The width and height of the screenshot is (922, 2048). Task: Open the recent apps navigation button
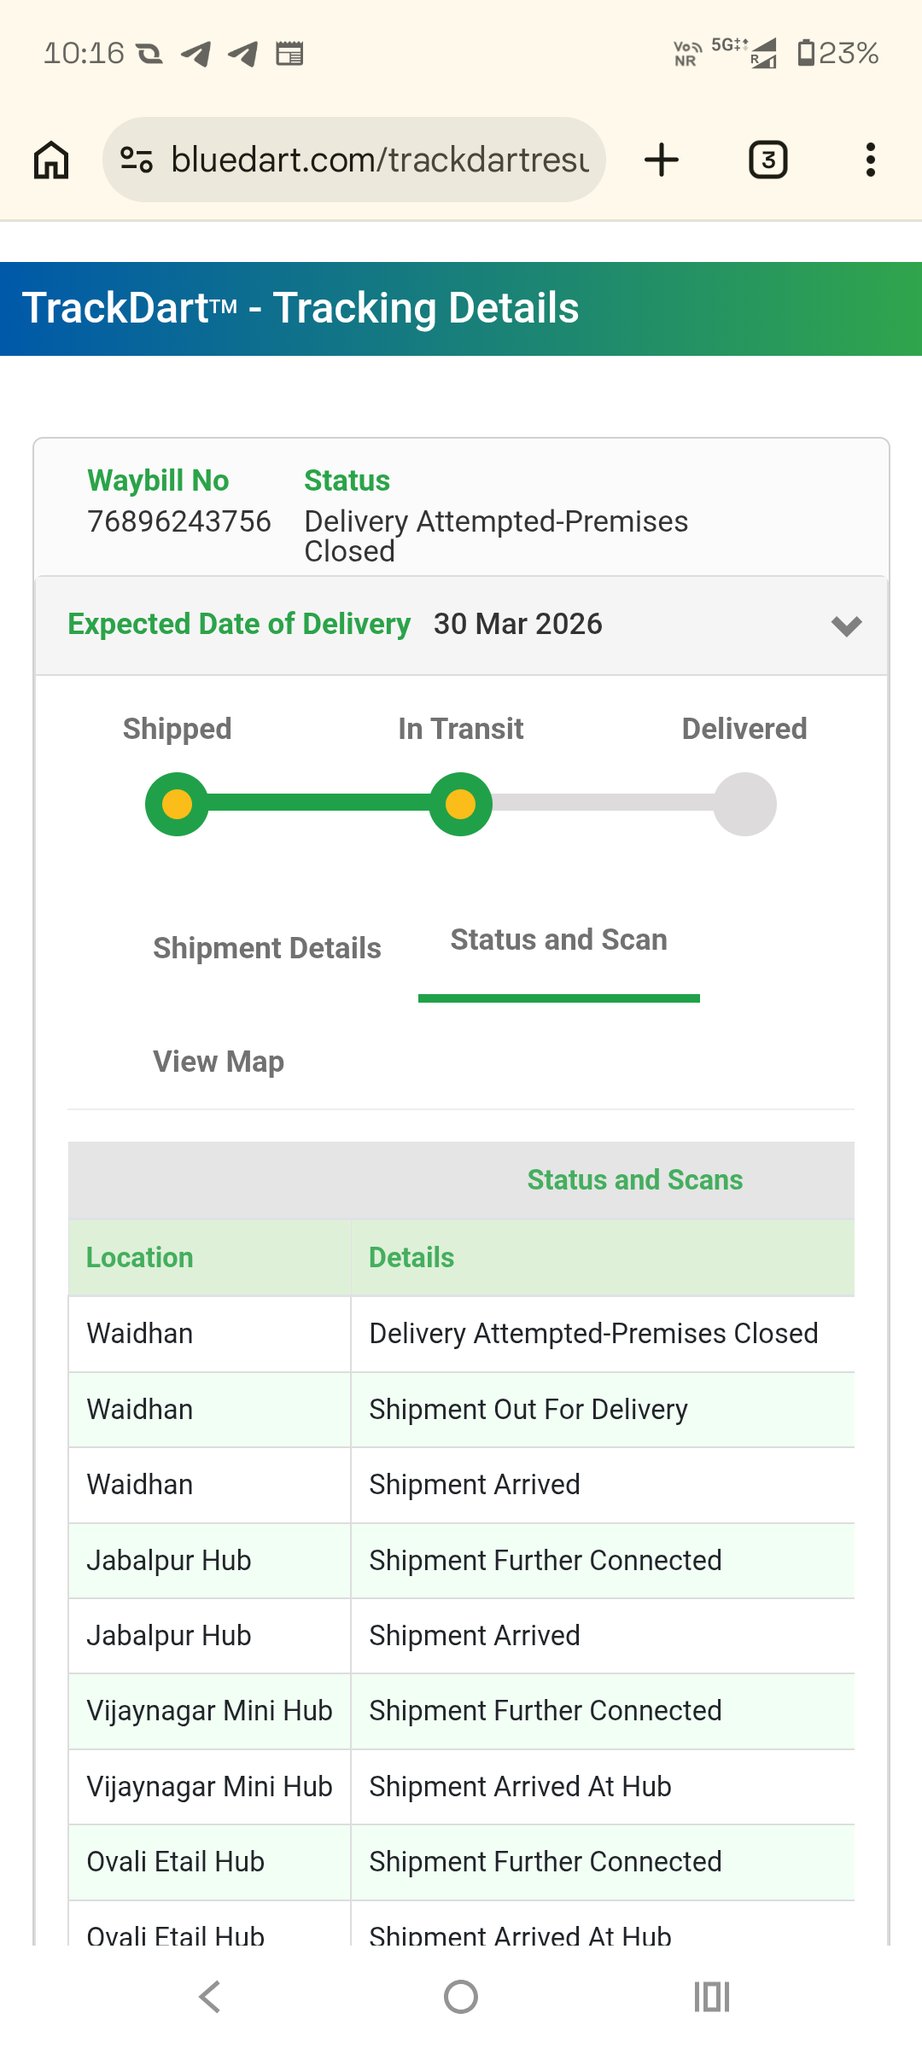click(x=712, y=1997)
